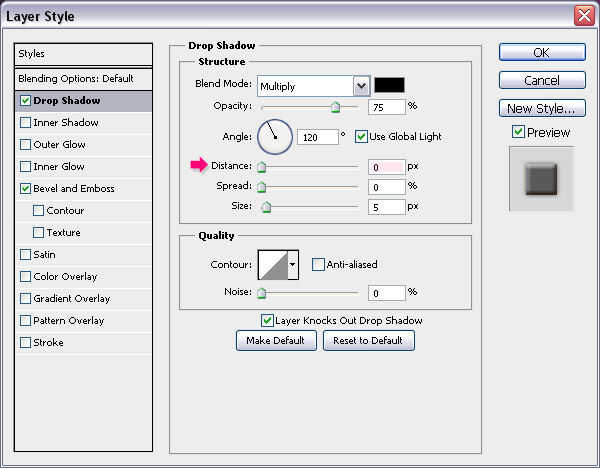Click the Spread value field
600x468 pixels.
(387, 187)
